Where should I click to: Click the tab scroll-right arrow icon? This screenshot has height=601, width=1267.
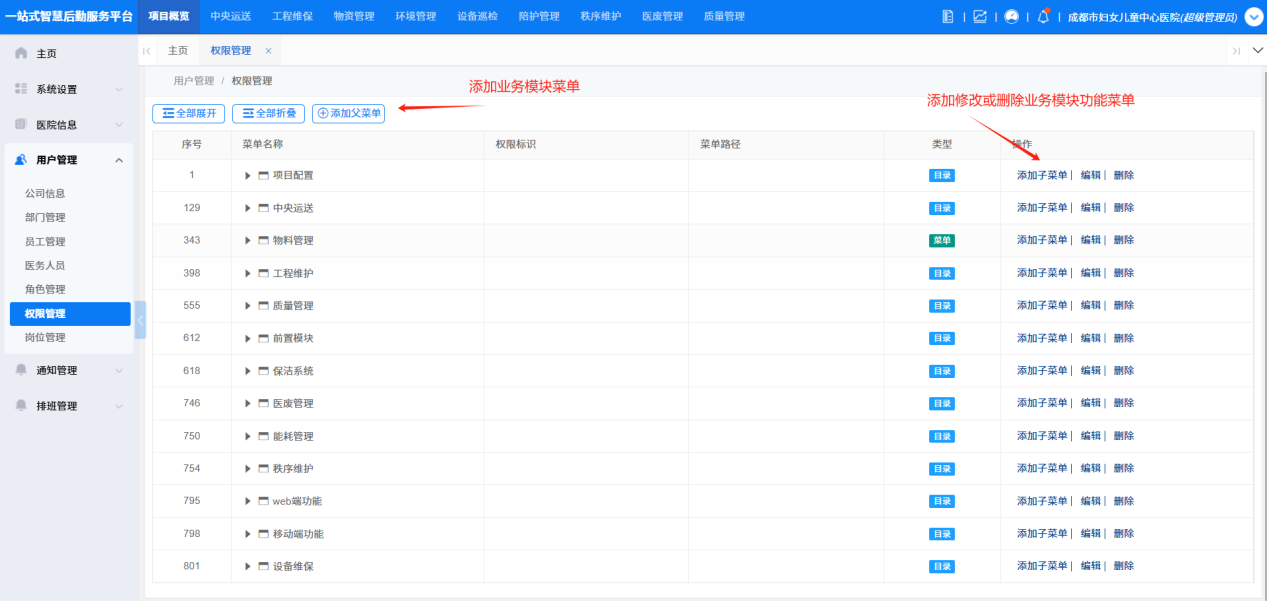[x=1237, y=51]
